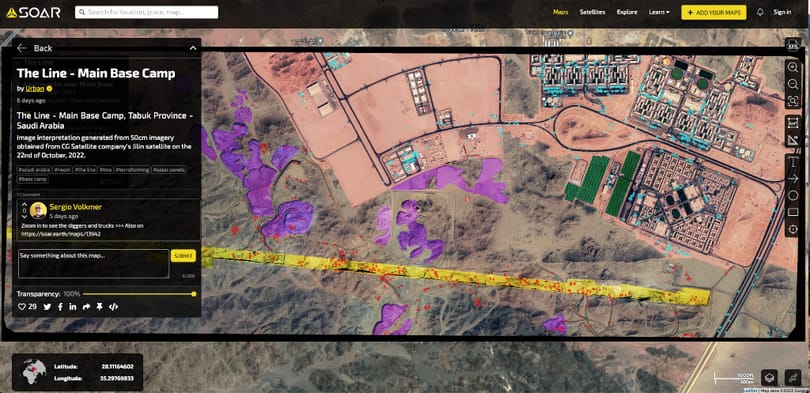Screen dimensions: 810x393
Task: Open the Satellites menu item
Action: click(592, 12)
